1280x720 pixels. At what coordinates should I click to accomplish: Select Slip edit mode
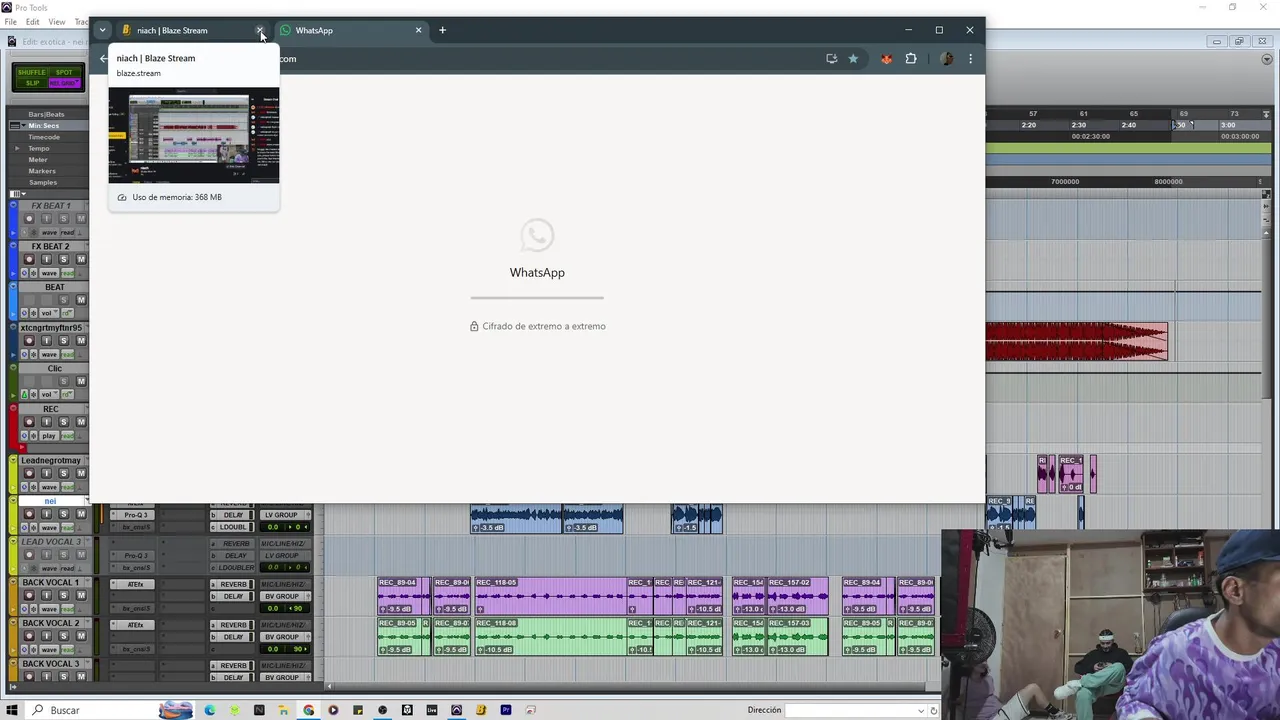coord(32,83)
